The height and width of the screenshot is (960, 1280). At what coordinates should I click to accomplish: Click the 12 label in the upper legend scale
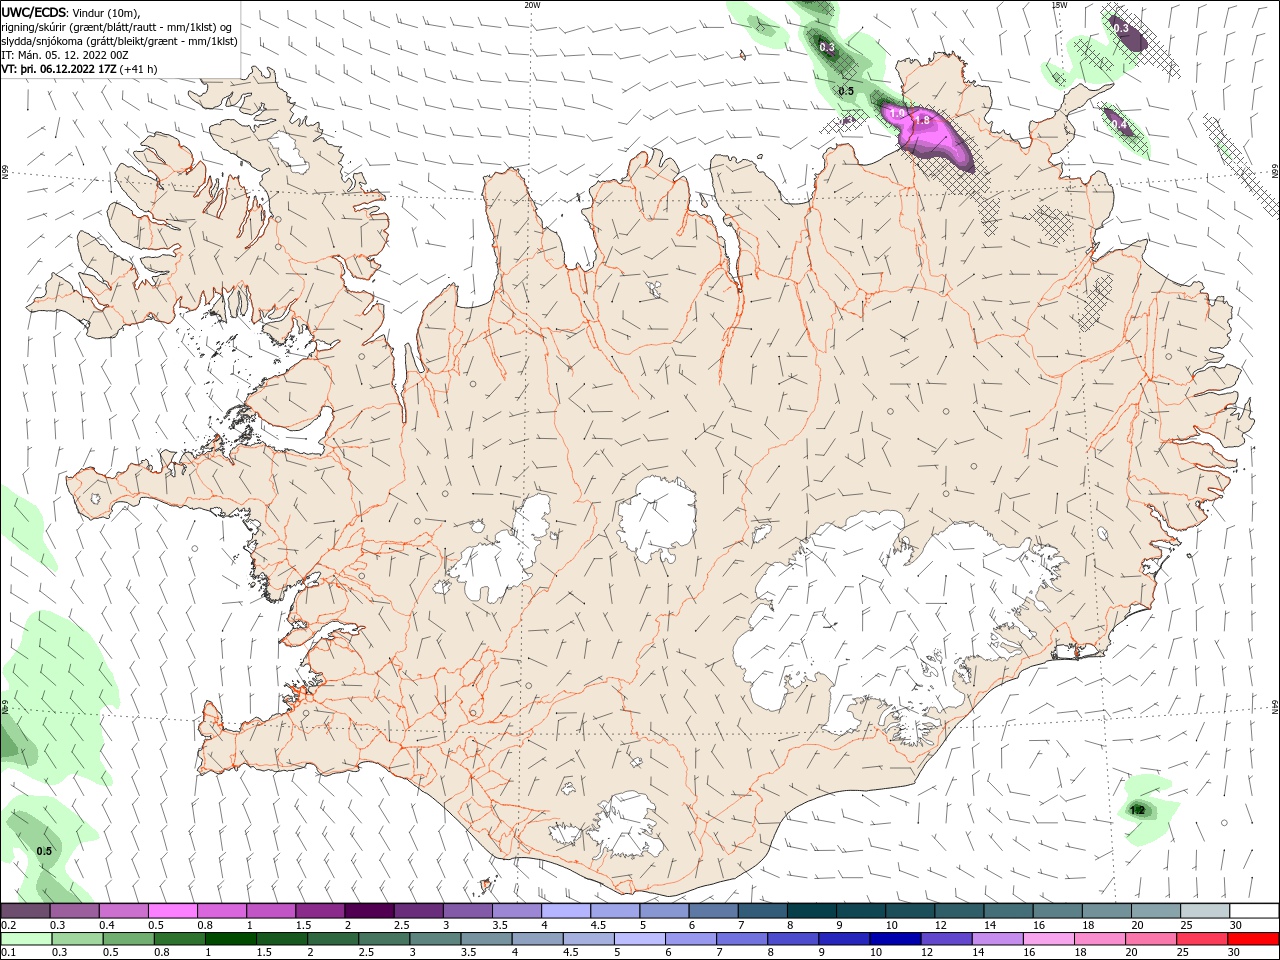pyautogui.click(x=941, y=925)
